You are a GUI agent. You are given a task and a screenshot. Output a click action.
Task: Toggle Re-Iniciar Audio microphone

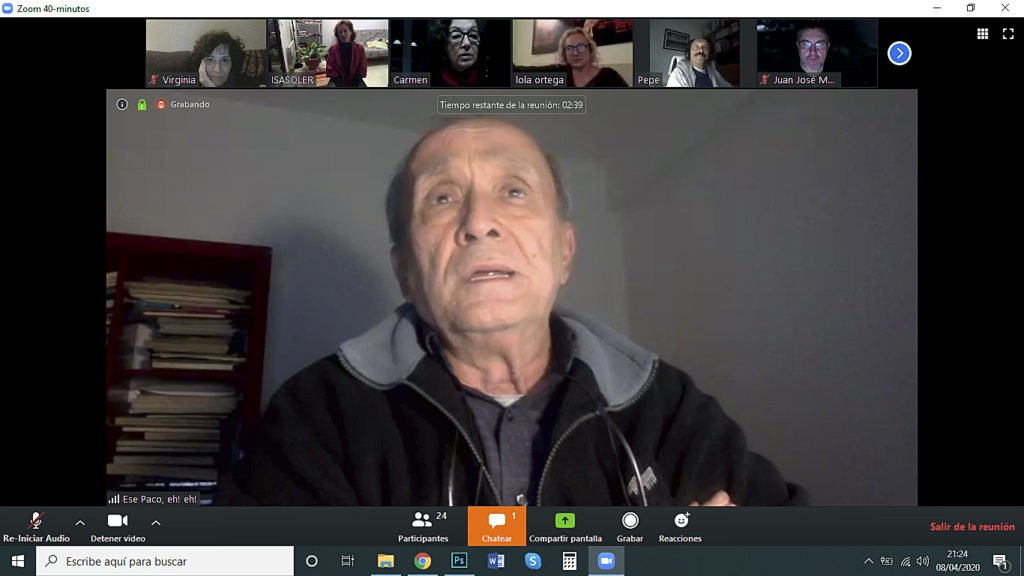click(x=36, y=525)
